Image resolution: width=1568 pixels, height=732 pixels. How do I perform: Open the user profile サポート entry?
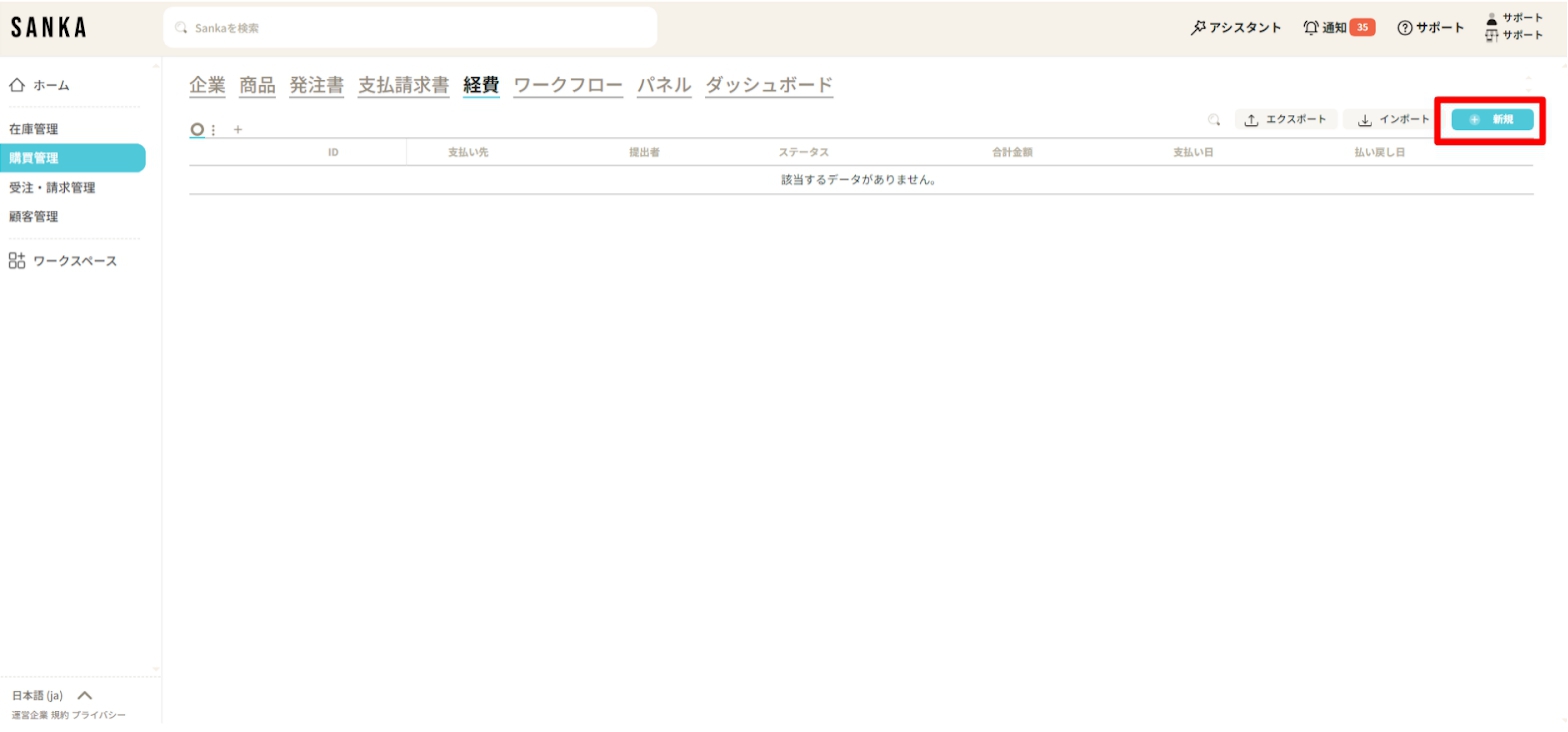click(x=1514, y=18)
